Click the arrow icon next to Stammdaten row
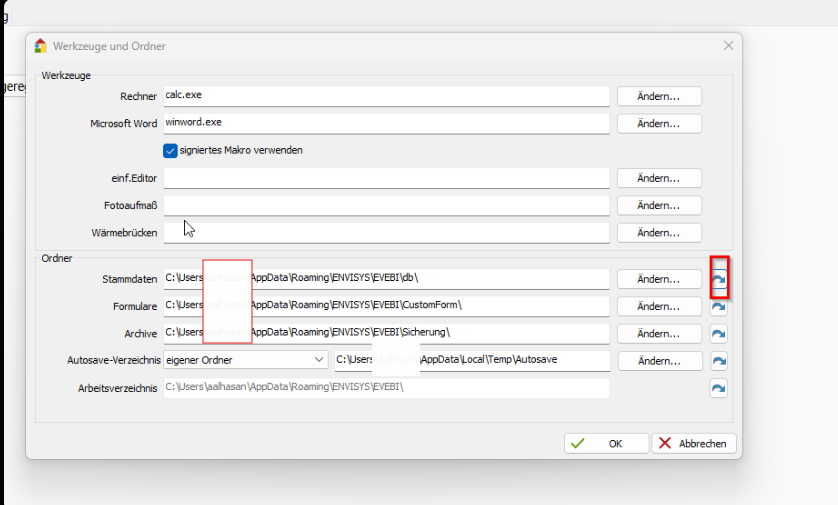Screen dimensions: 838x505 tap(718, 280)
